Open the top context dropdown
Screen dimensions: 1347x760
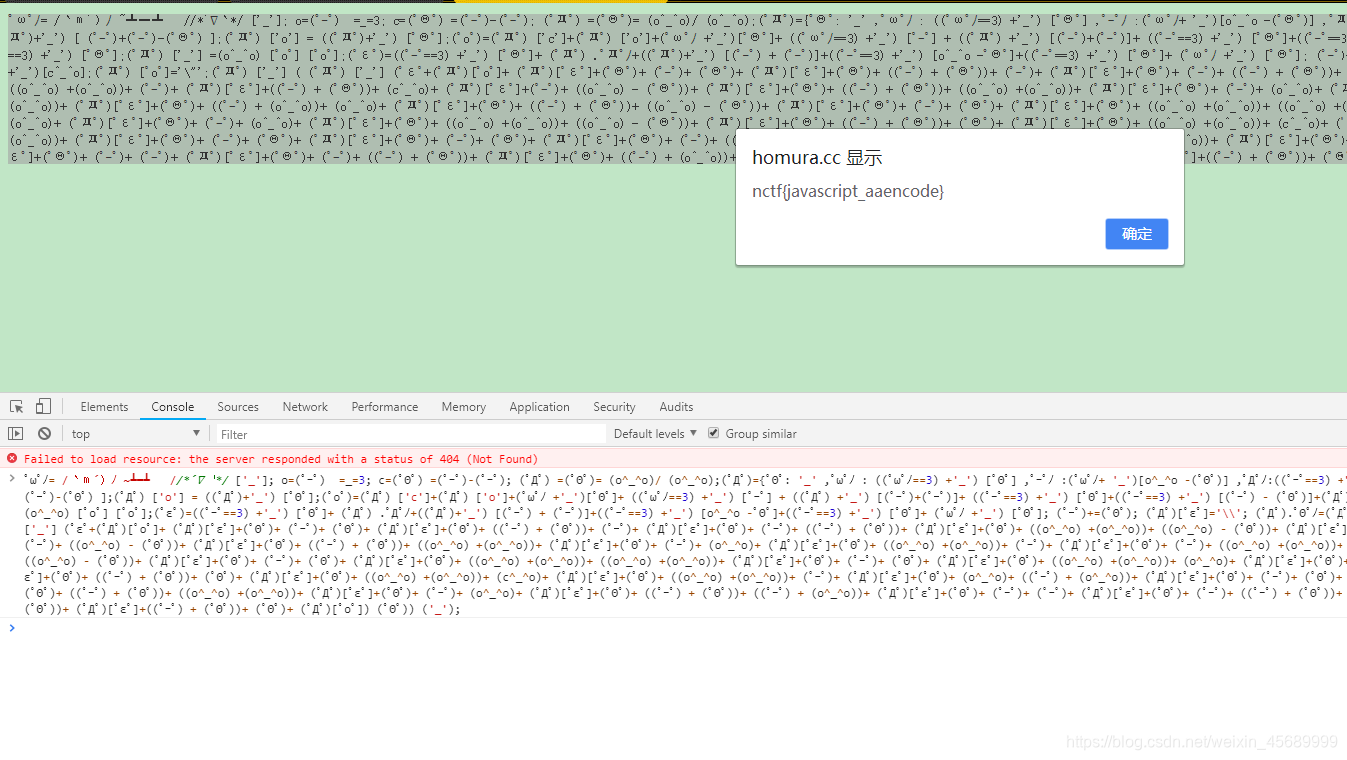[136, 433]
